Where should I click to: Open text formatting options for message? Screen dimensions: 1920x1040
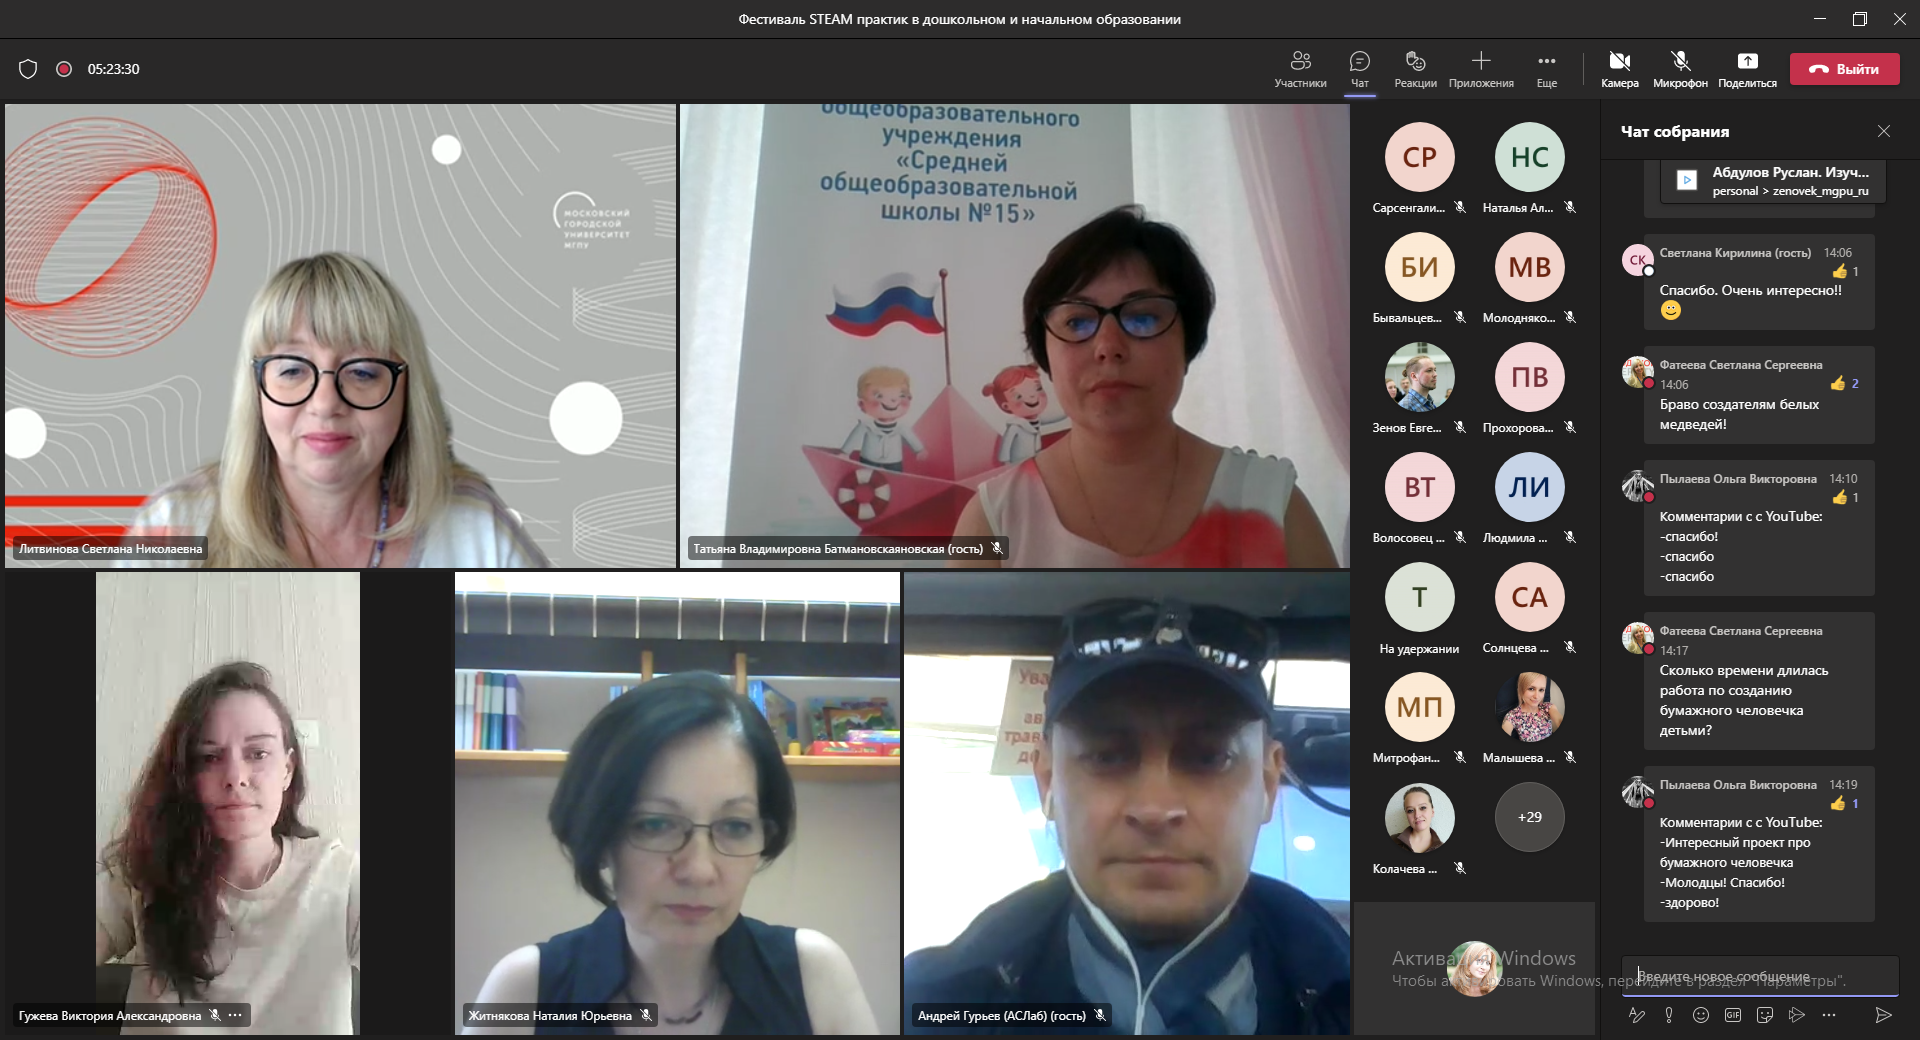click(x=1637, y=1015)
